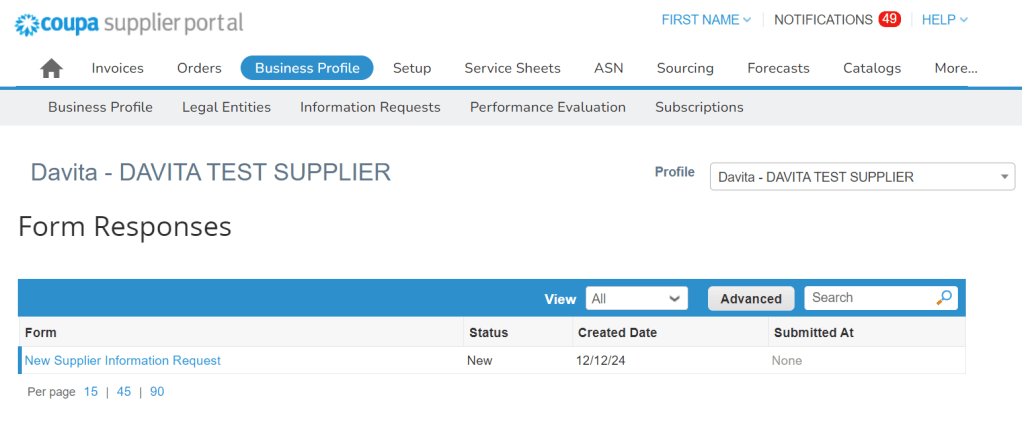This screenshot has height=423, width=1022.
Task: Open the Forecasts tab
Action: [x=778, y=68]
